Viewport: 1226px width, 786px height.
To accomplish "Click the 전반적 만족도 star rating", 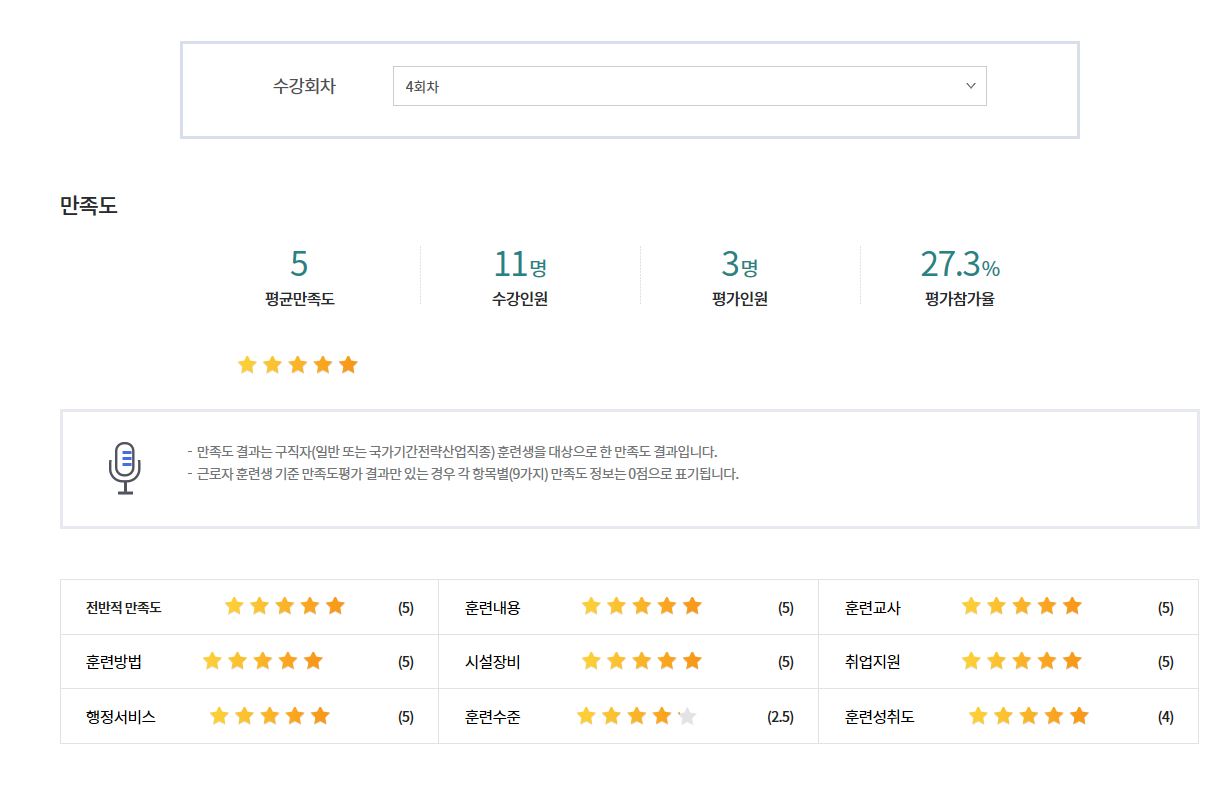I will coord(284,606).
